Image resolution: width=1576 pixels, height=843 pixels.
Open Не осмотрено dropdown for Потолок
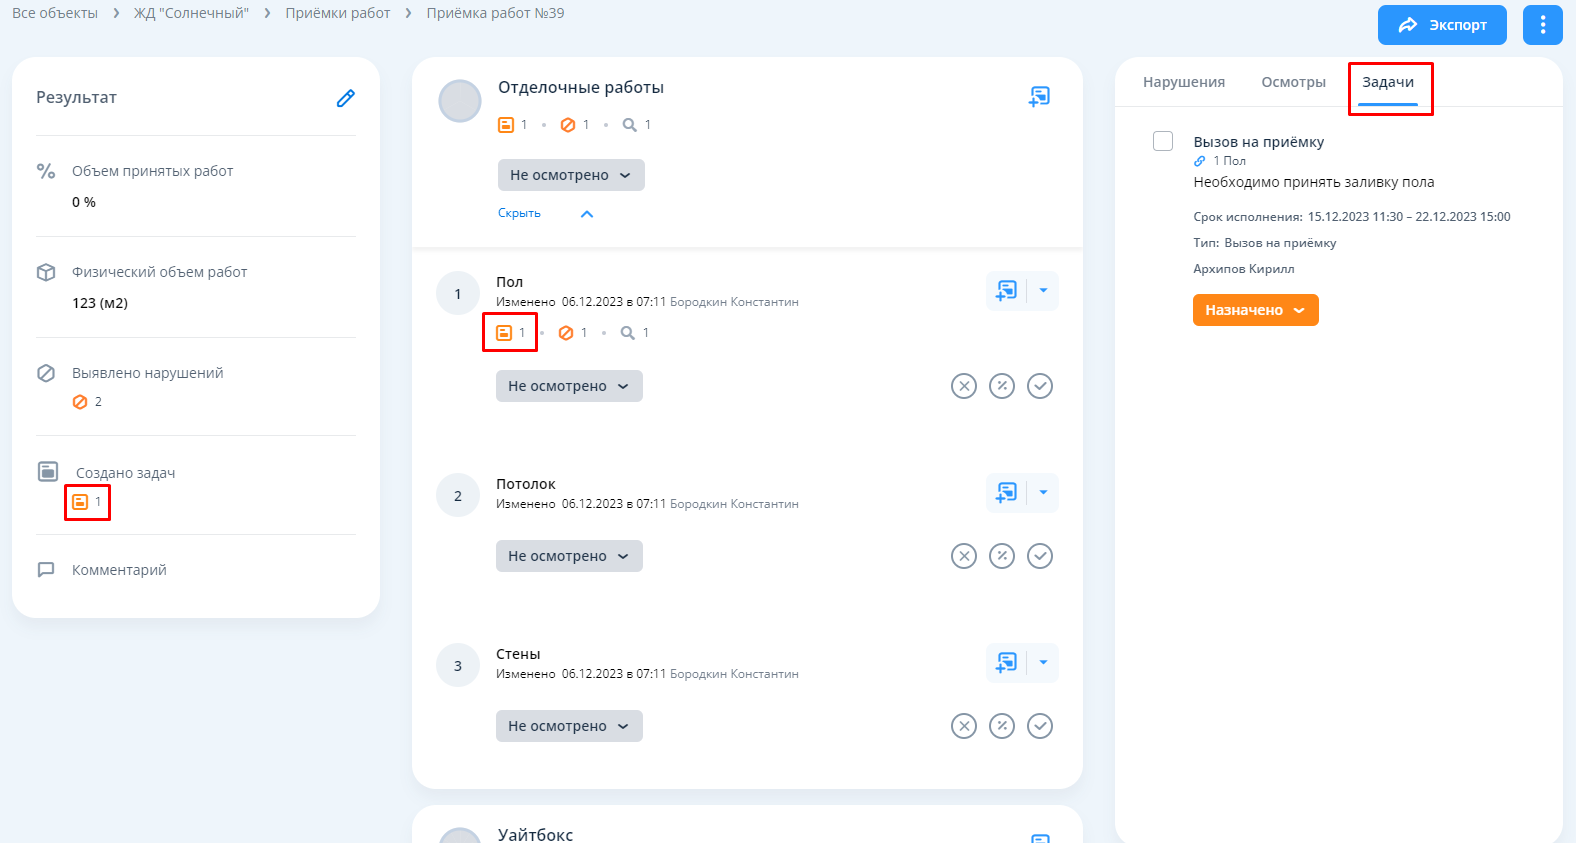point(569,556)
